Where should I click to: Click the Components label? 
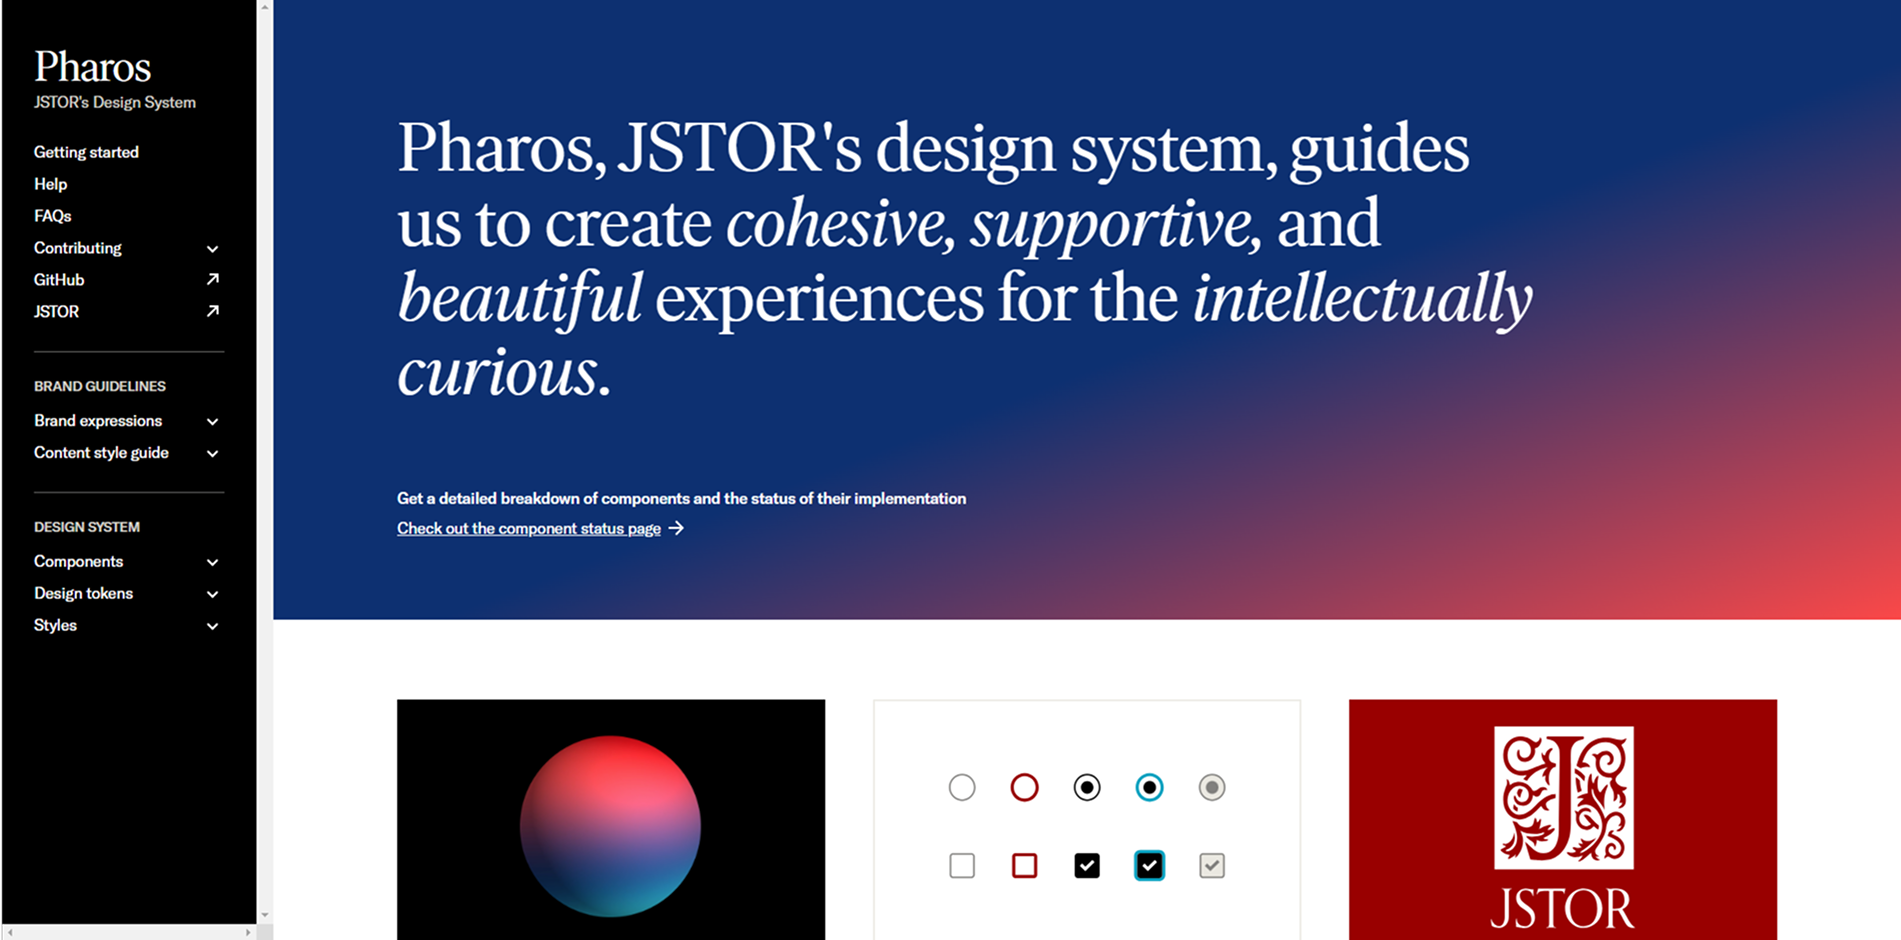click(x=78, y=562)
